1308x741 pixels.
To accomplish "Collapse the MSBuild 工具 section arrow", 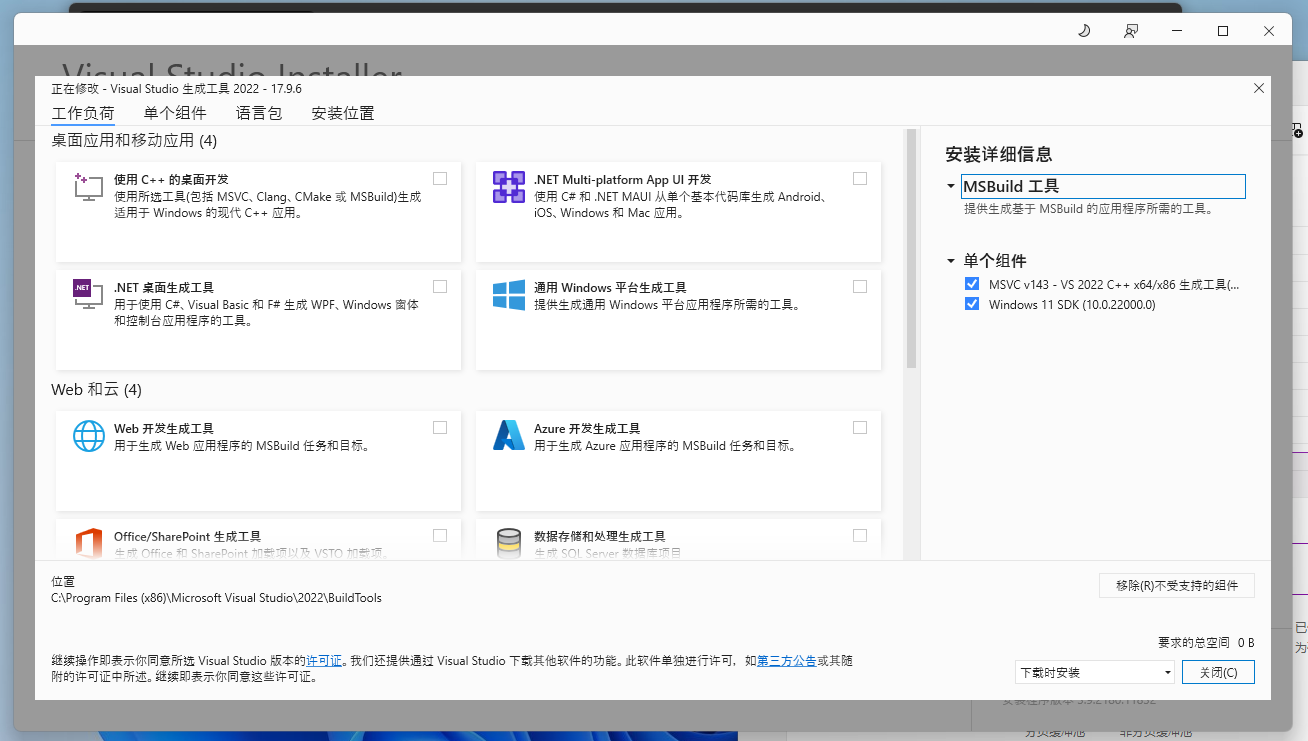I will pos(951,186).
